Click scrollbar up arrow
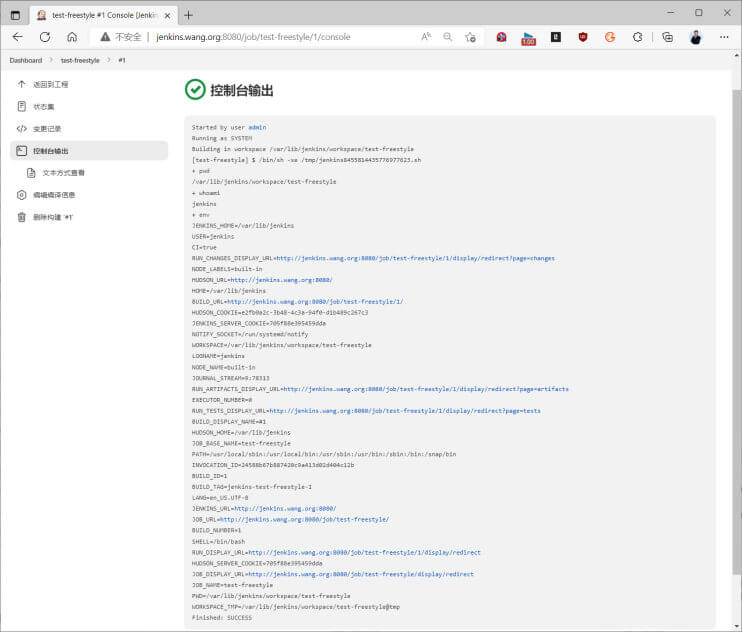The width and height of the screenshot is (742, 632). [x=737, y=56]
